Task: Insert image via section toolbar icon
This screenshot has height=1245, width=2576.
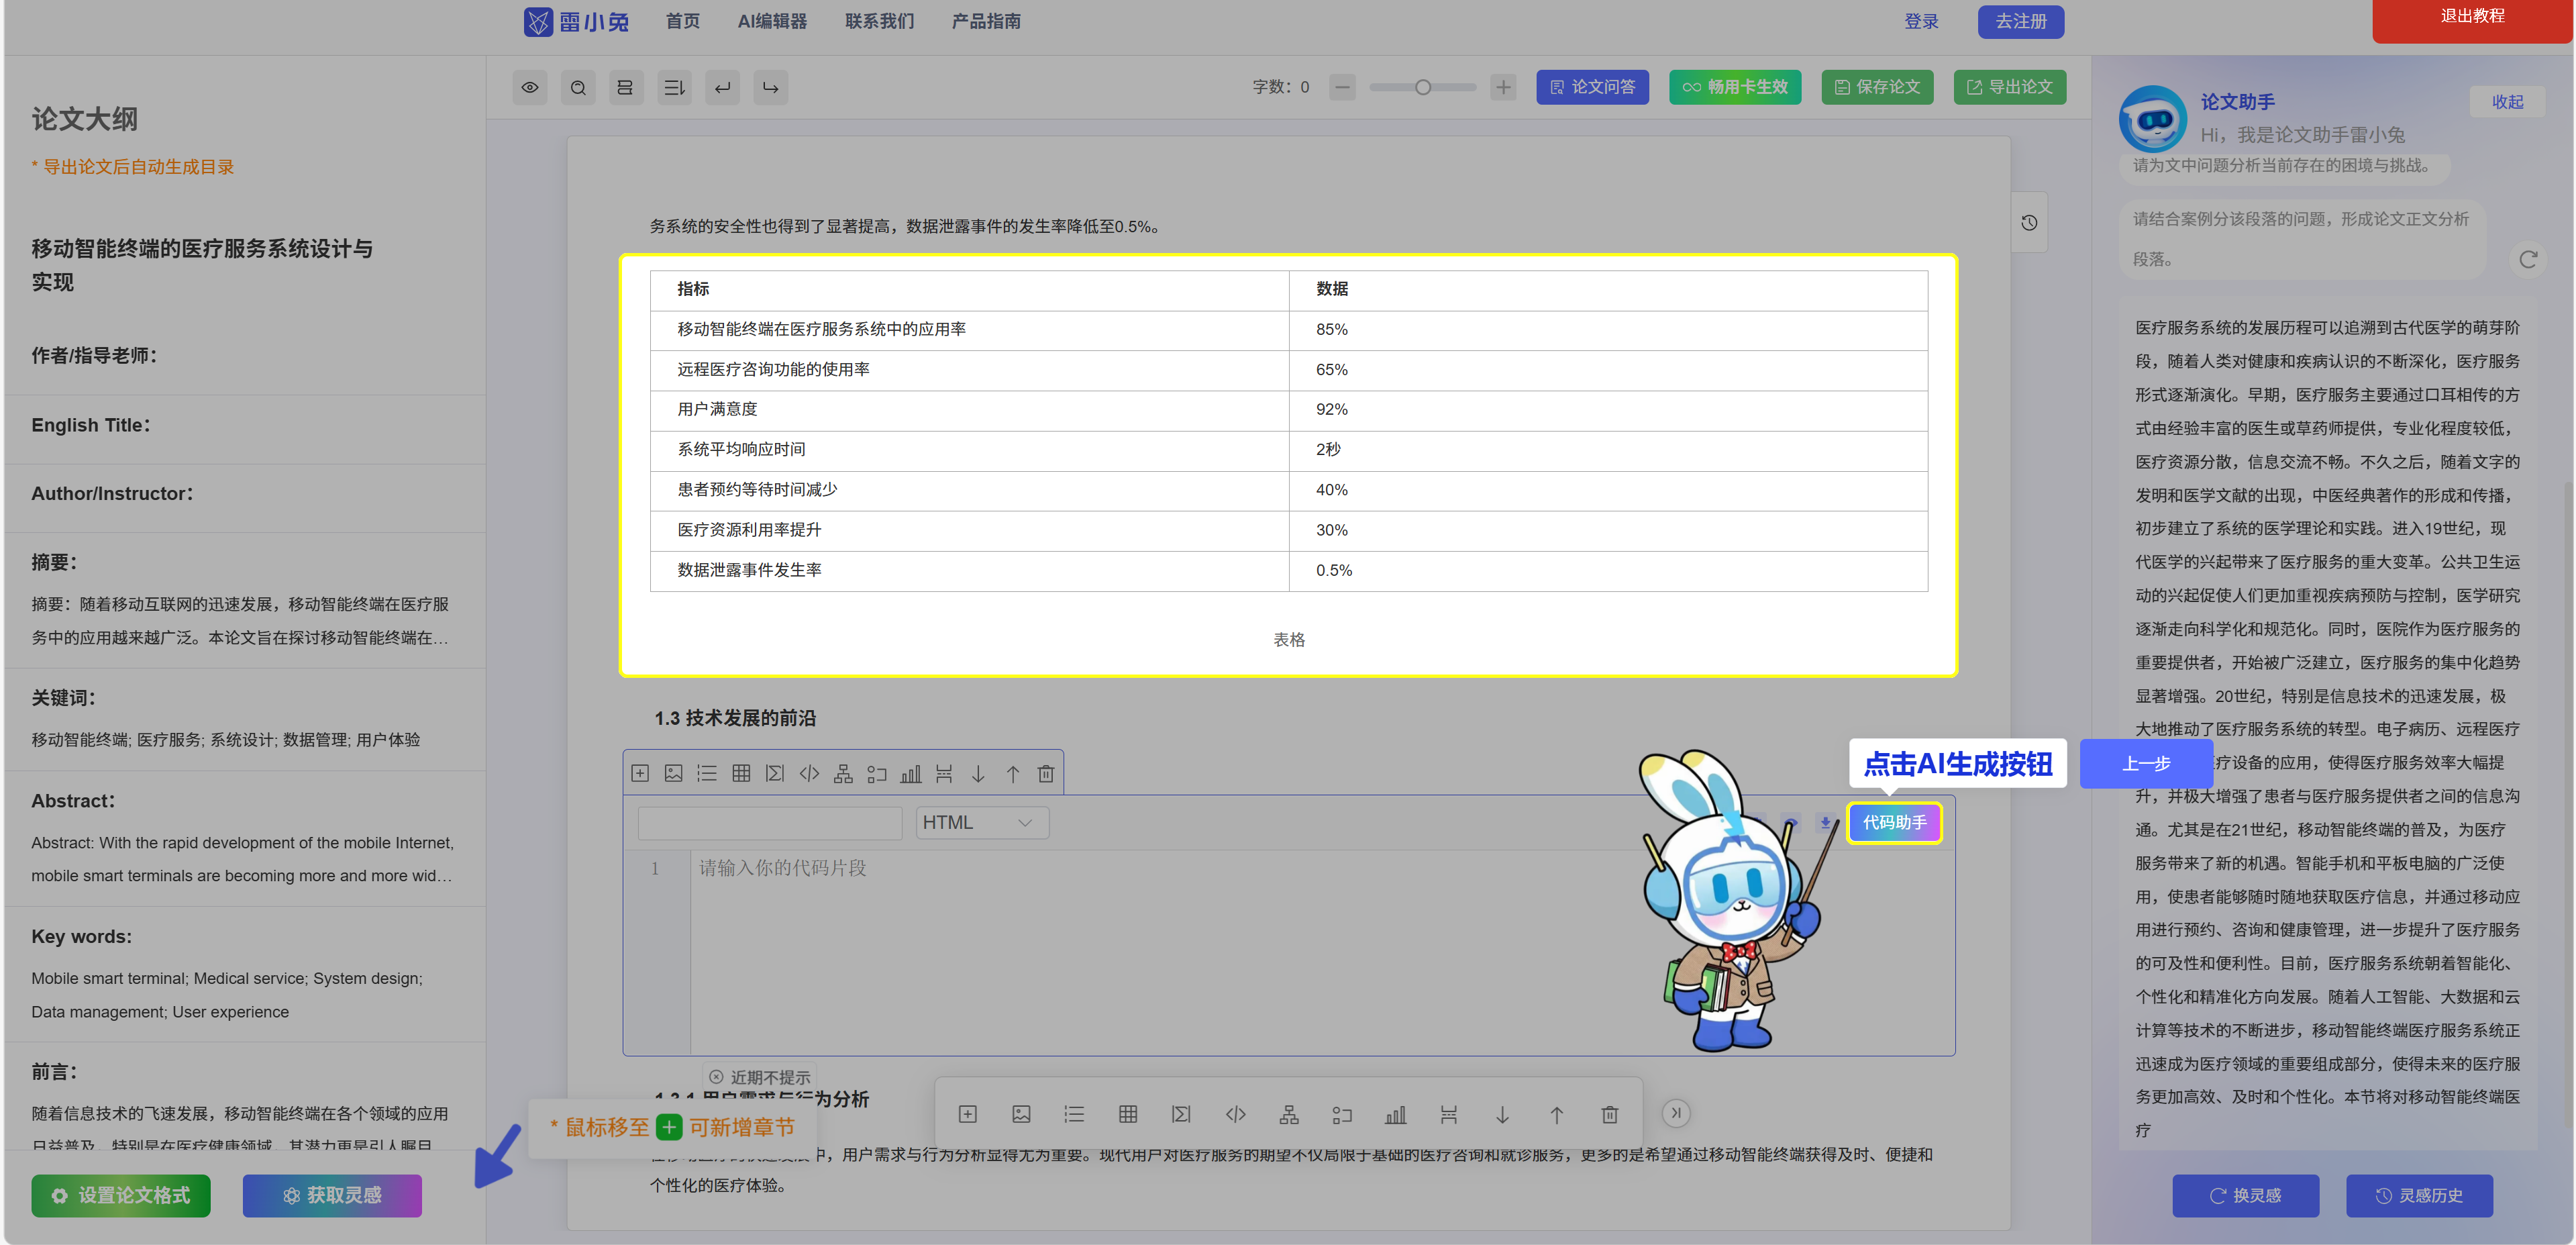Action: [x=674, y=773]
